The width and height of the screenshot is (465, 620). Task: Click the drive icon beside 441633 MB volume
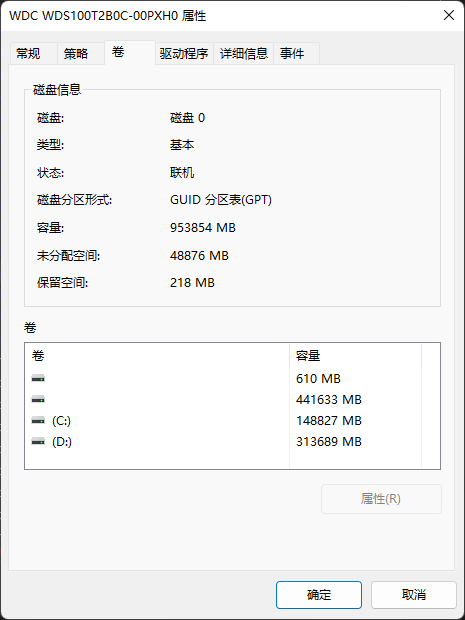(38, 400)
